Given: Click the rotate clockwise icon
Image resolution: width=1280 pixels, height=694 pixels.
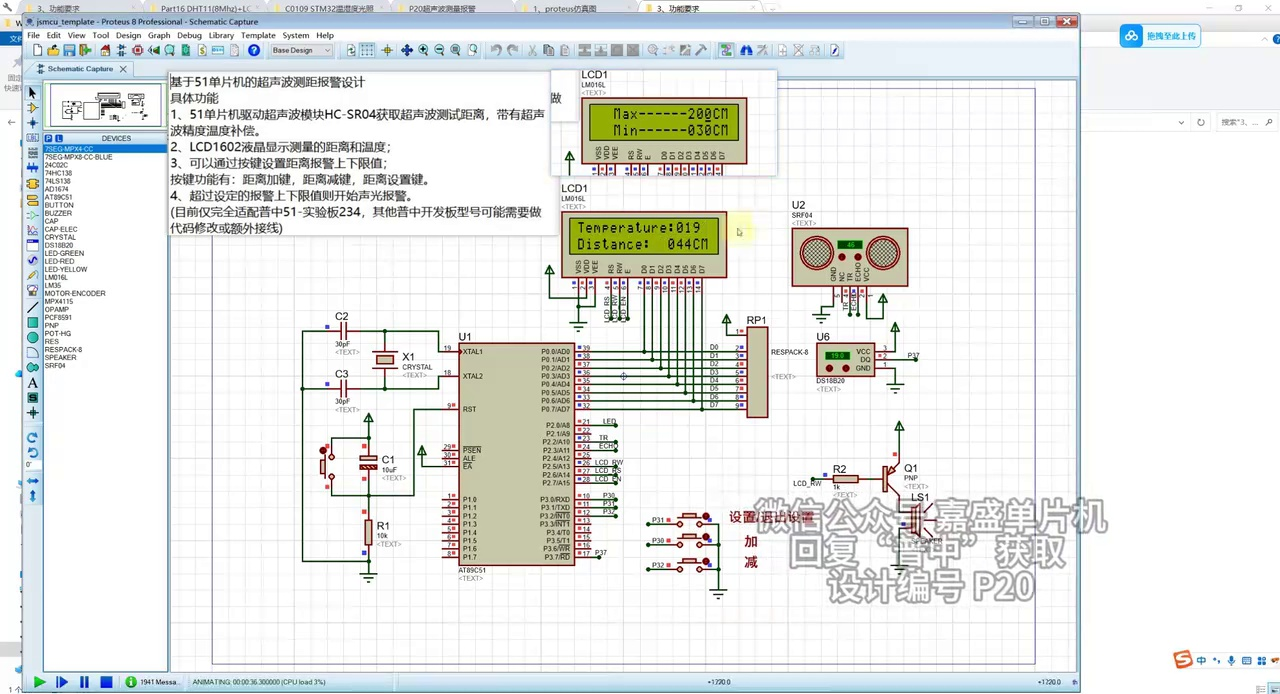Looking at the screenshot, I should [x=32, y=438].
